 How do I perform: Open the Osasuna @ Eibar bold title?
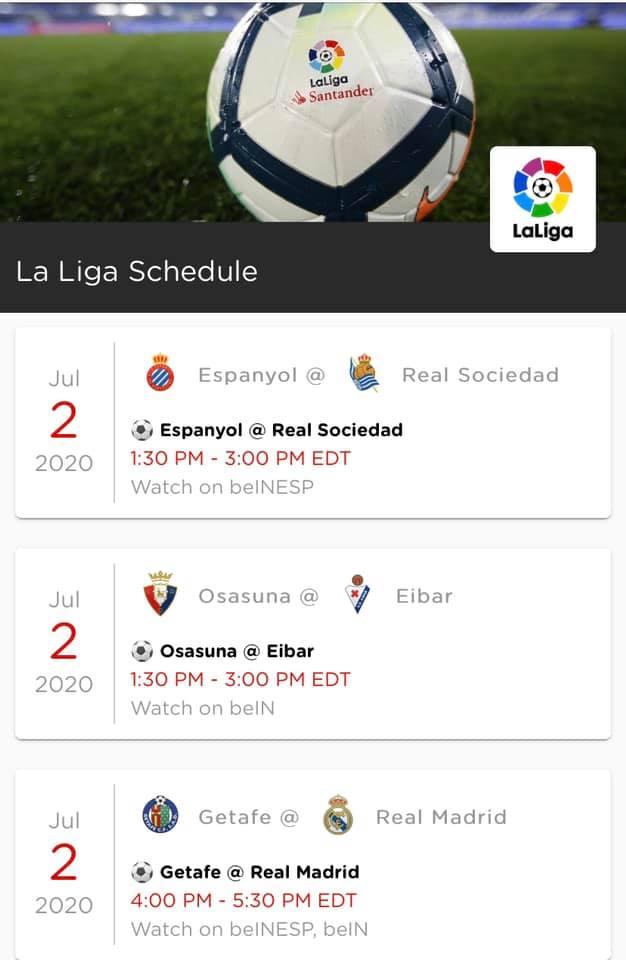point(237,651)
